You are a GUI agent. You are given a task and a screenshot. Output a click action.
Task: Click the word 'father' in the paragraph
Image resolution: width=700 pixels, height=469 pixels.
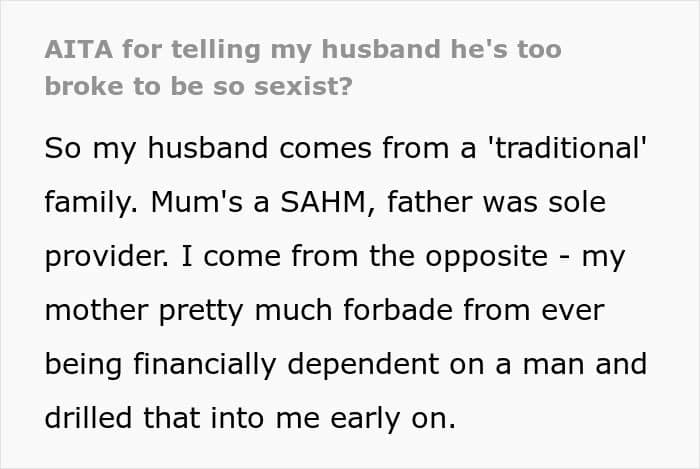pos(430,202)
